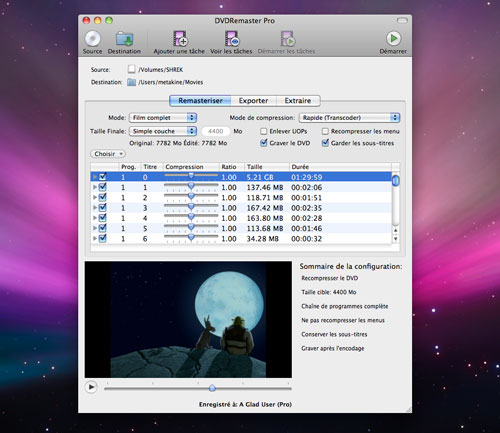
Task: Select the 167.42 MB size cell
Action: click(x=265, y=208)
